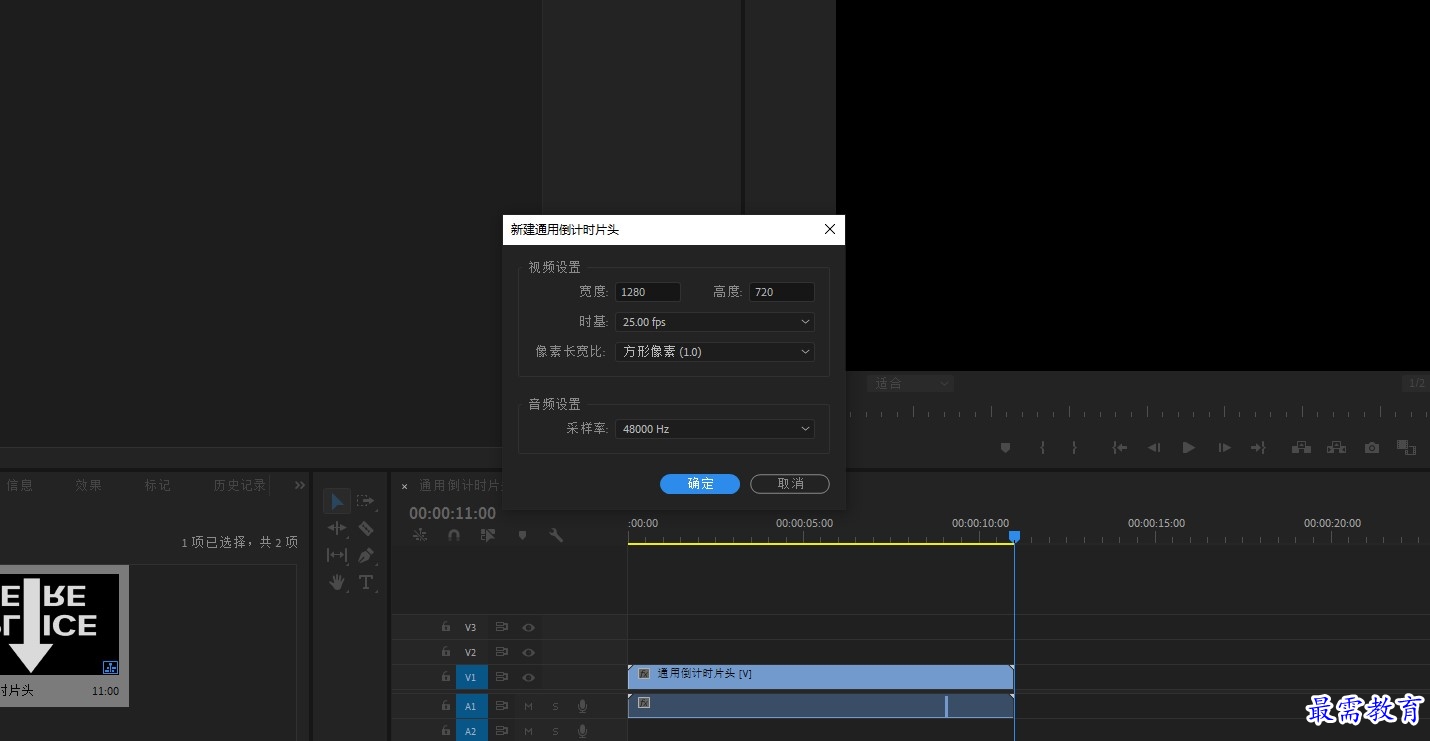Add a marker in timeline header
1430x741 pixels.
[x=522, y=535]
